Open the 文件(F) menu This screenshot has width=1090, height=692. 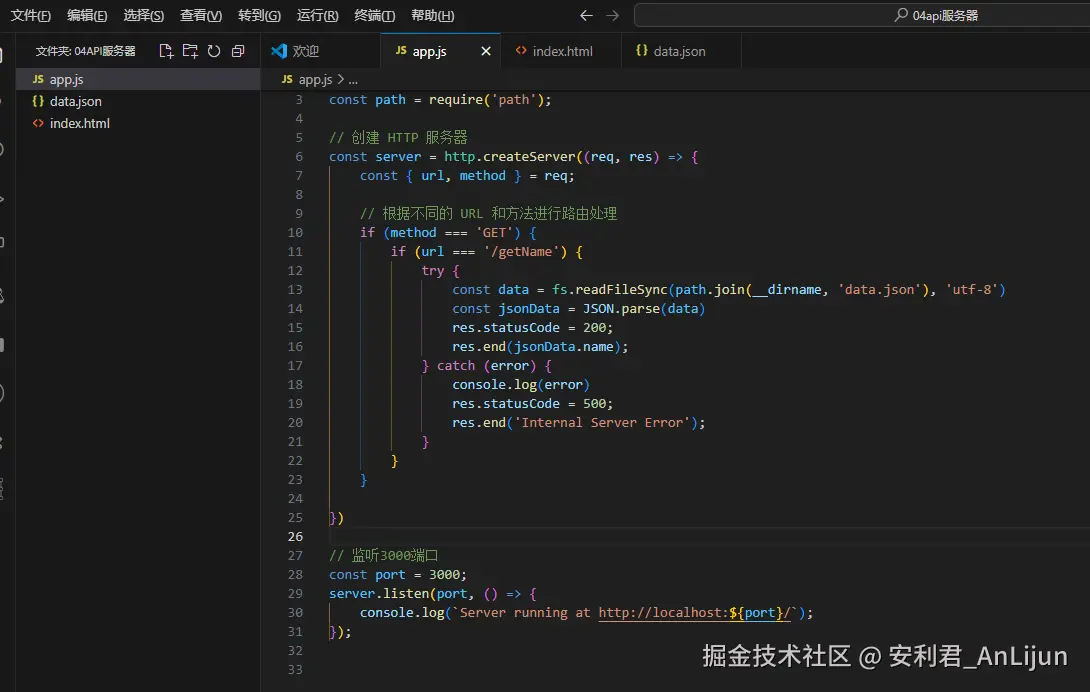point(31,15)
